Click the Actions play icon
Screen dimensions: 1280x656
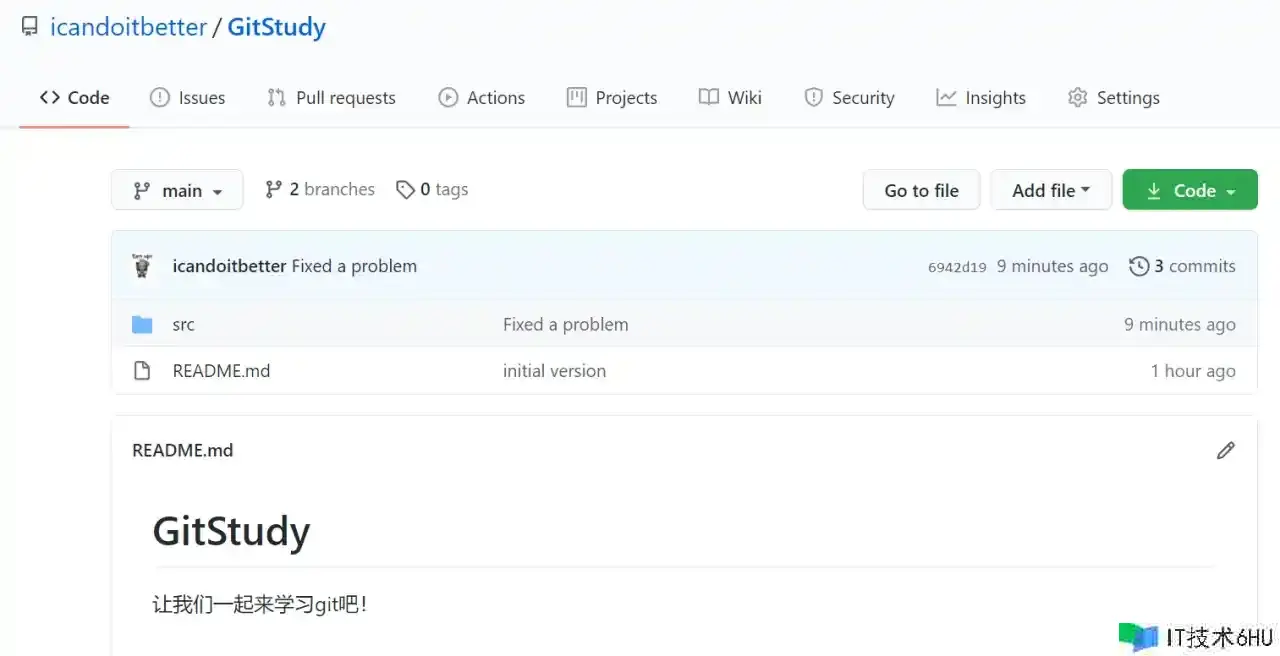click(x=448, y=97)
